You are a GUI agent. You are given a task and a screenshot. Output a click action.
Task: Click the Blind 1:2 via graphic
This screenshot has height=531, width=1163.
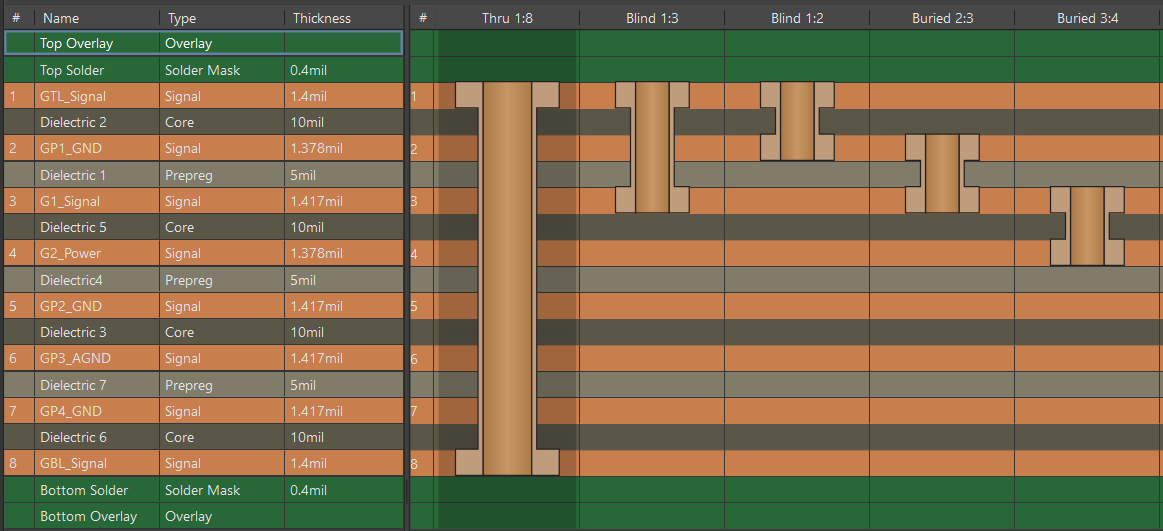(x=797, y=121)
